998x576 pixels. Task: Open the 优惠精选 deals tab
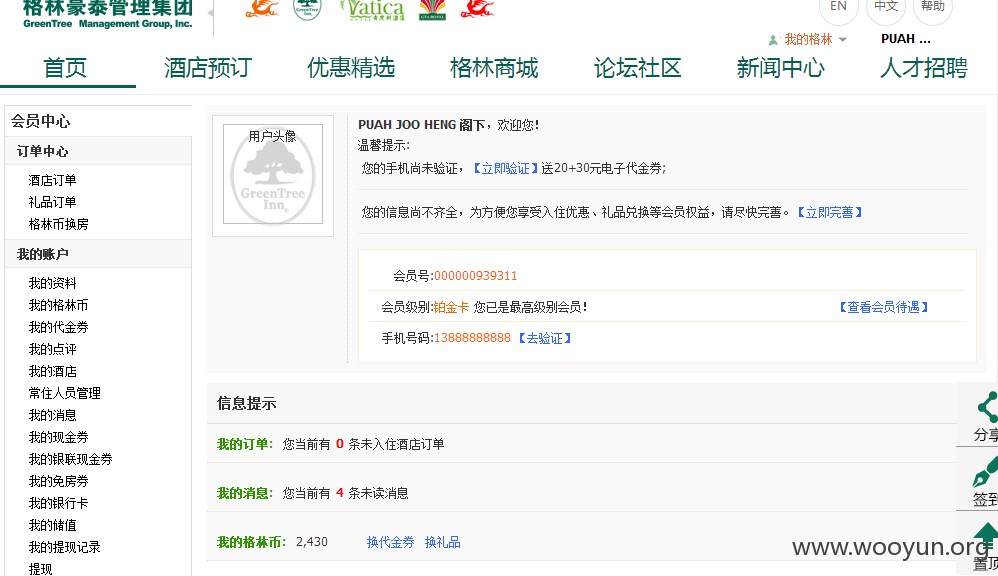point(351,67)
